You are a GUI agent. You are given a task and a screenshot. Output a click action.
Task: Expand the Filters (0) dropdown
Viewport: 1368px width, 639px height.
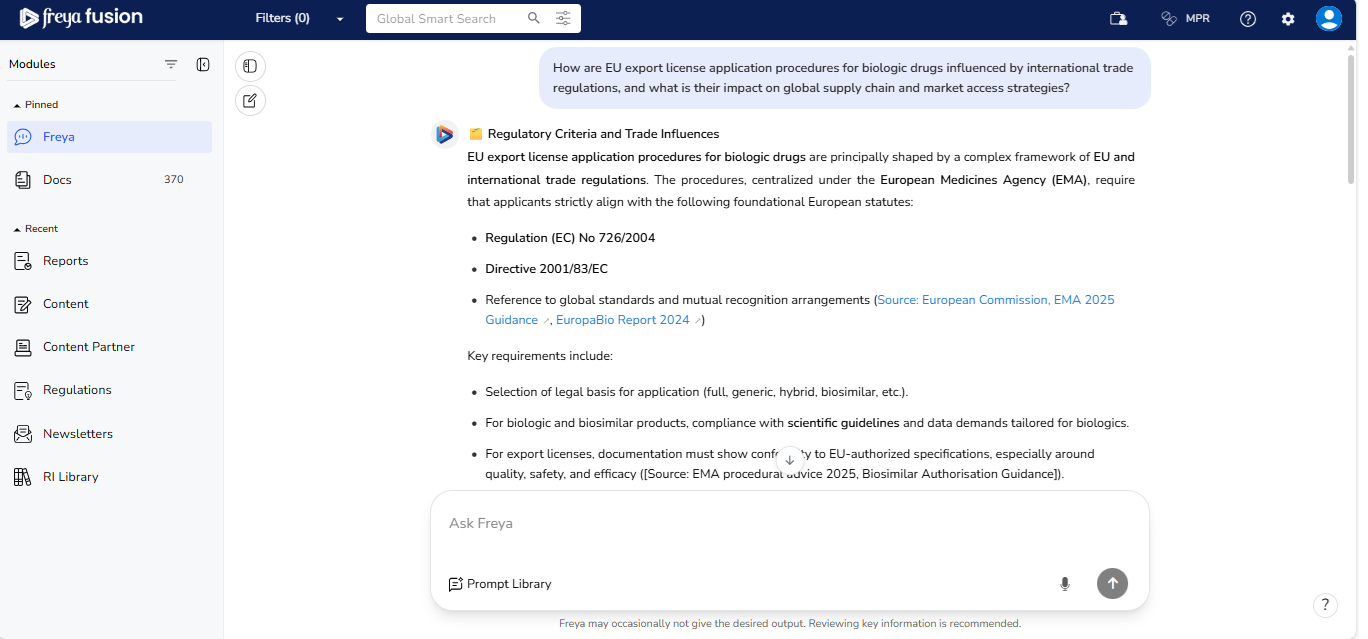[x=340, y=19]
